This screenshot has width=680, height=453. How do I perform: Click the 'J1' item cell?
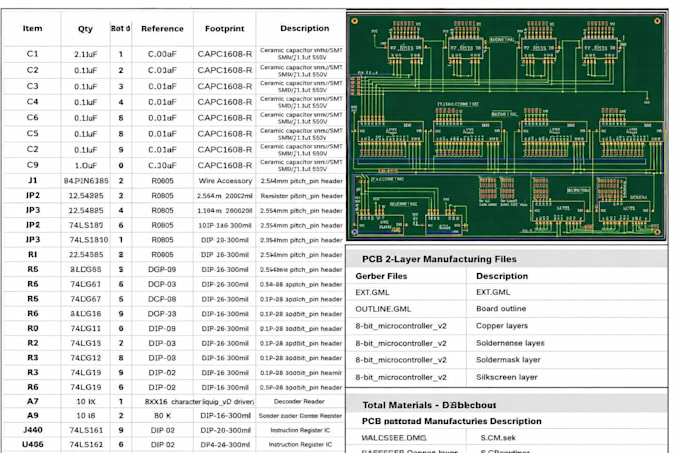pos(33,180)
